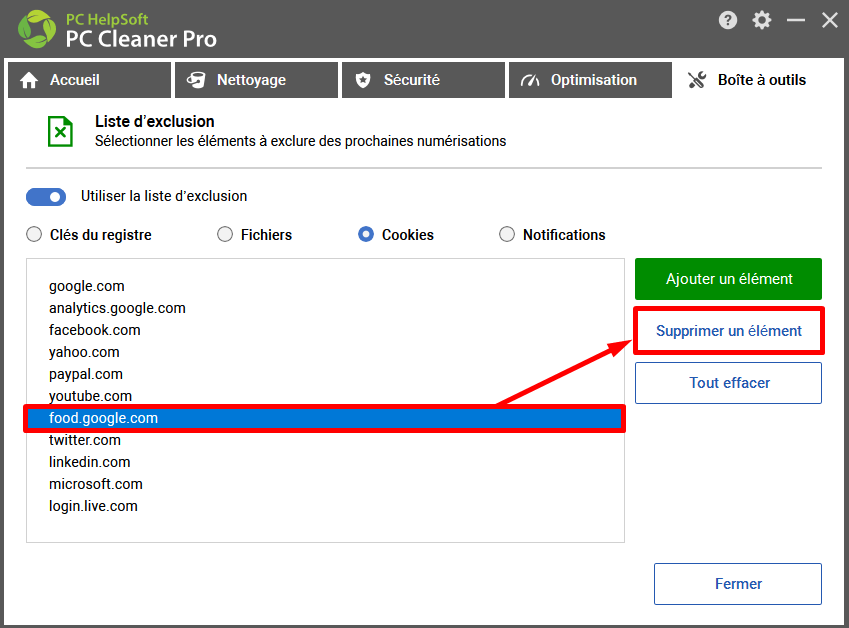Click the wrench icon on Boîte à outils
The width and height of the screenshot is (849, 628).
pos(697,80)
